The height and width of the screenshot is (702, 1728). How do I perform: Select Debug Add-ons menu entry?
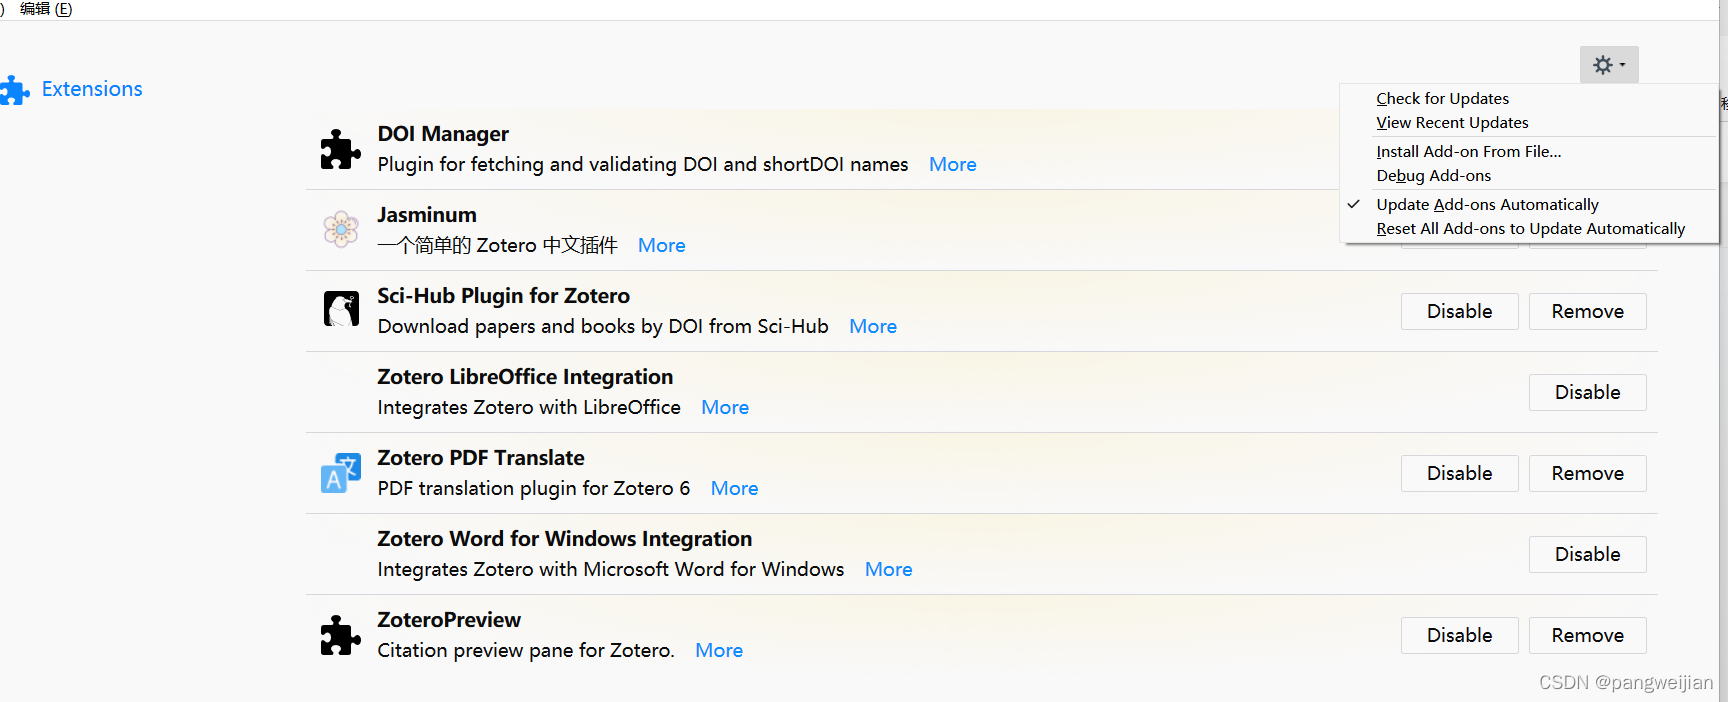[1433, 175]
